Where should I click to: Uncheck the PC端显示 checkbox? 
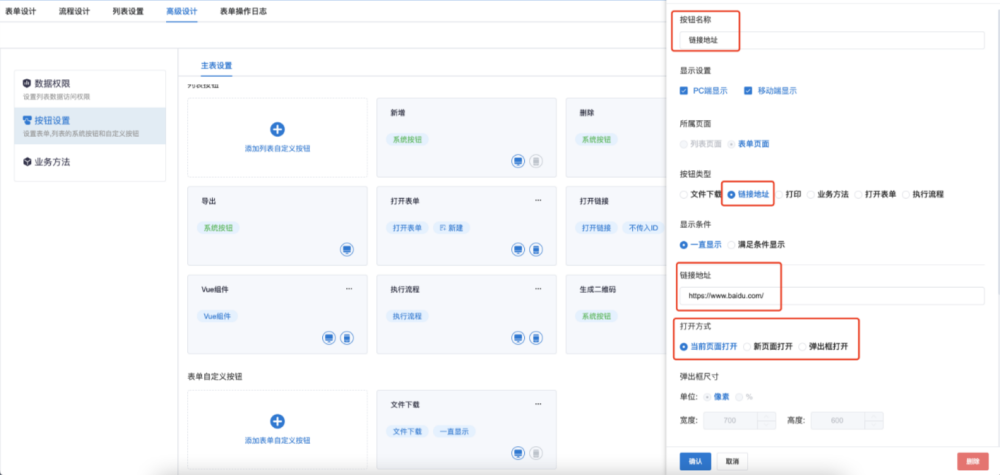(684, 90)
